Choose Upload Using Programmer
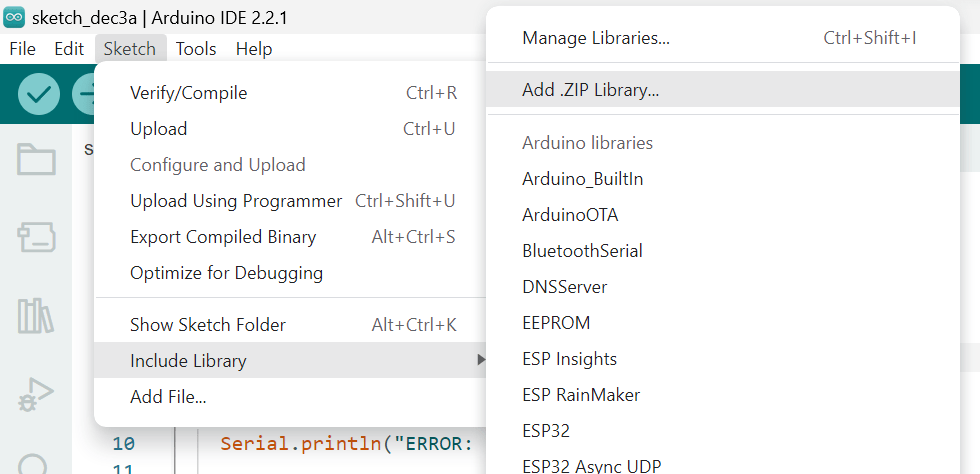Viewport: 980px width, 474px height. click(290, 201)
